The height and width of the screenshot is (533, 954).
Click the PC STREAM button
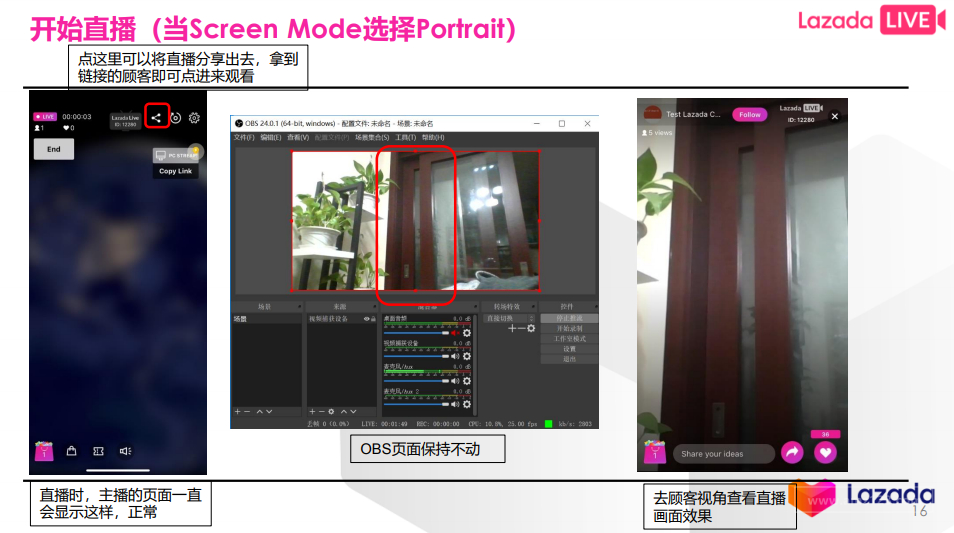[176, 155]
